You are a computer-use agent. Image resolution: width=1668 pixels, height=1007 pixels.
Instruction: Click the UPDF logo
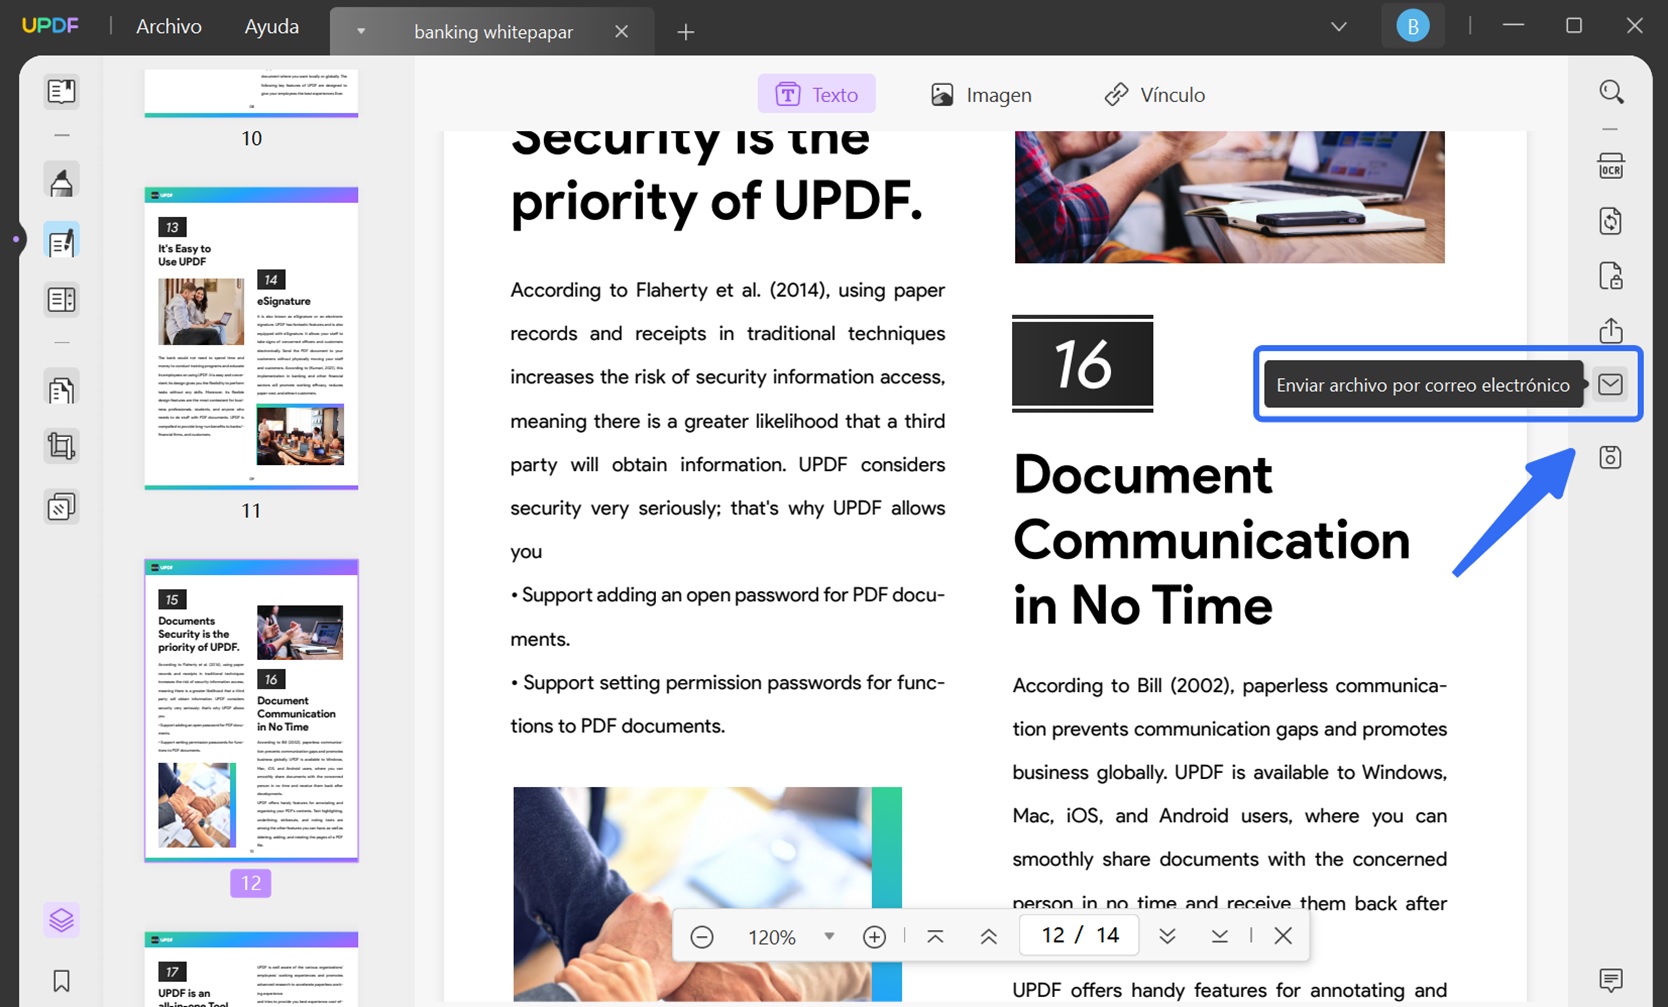[x=50, y=26]
